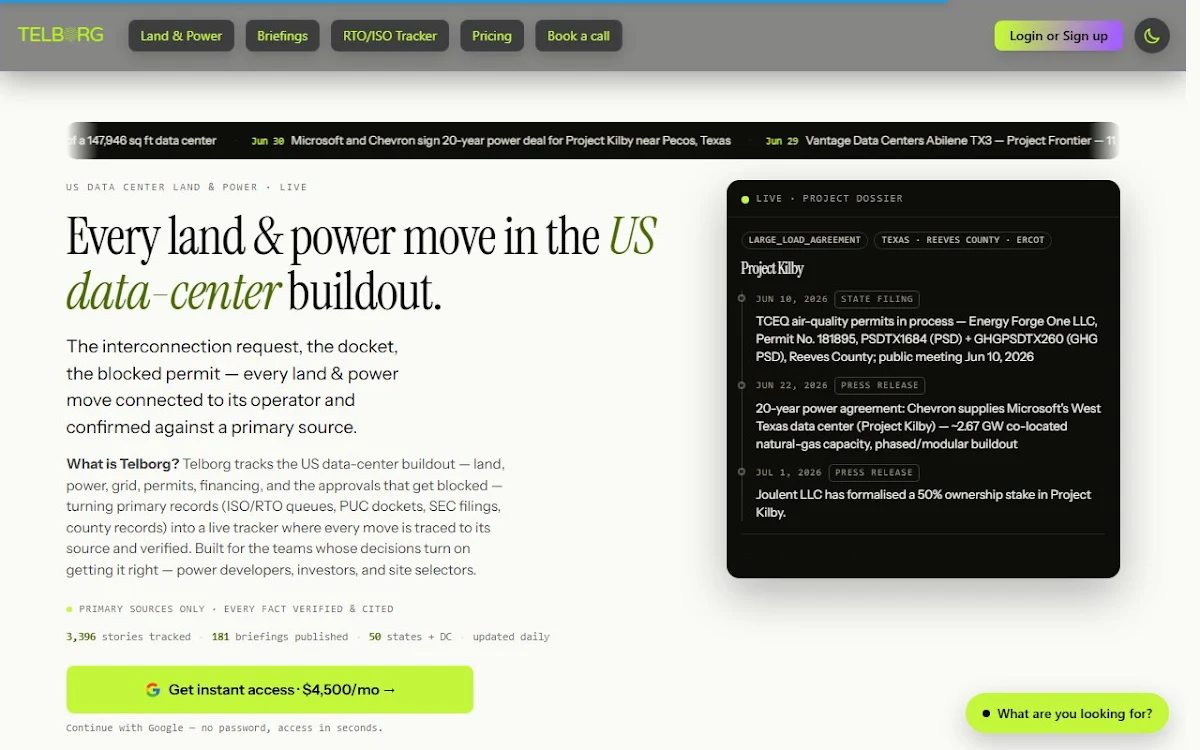
Task: Open Joulent LLC 50% ownership entry
Action: [924, 503]
